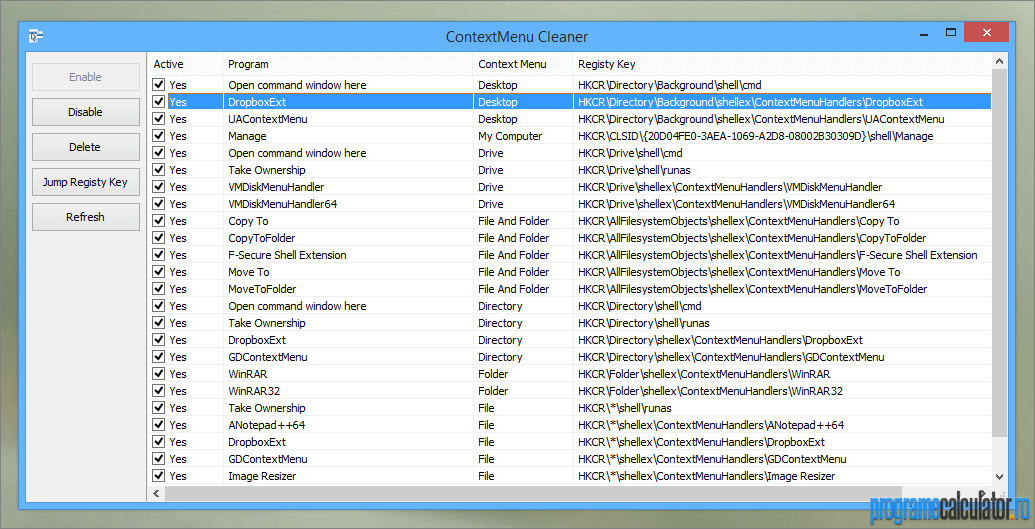Select the Manage program entry

pyautogui.click(x=248, y=136)
